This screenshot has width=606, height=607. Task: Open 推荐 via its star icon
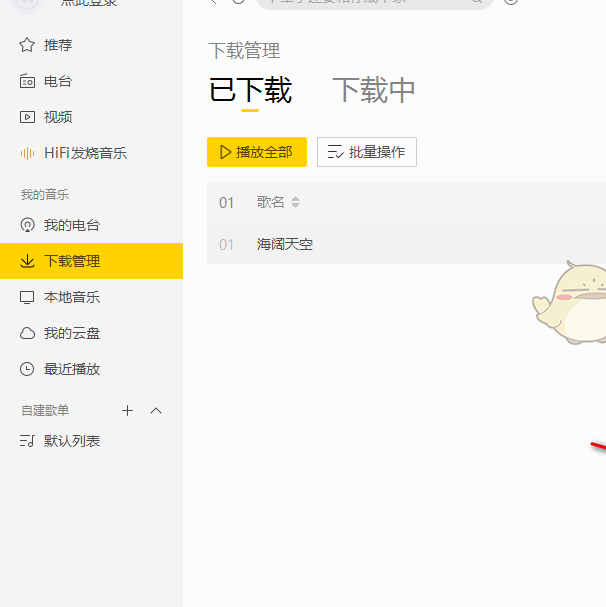(27, 45)
